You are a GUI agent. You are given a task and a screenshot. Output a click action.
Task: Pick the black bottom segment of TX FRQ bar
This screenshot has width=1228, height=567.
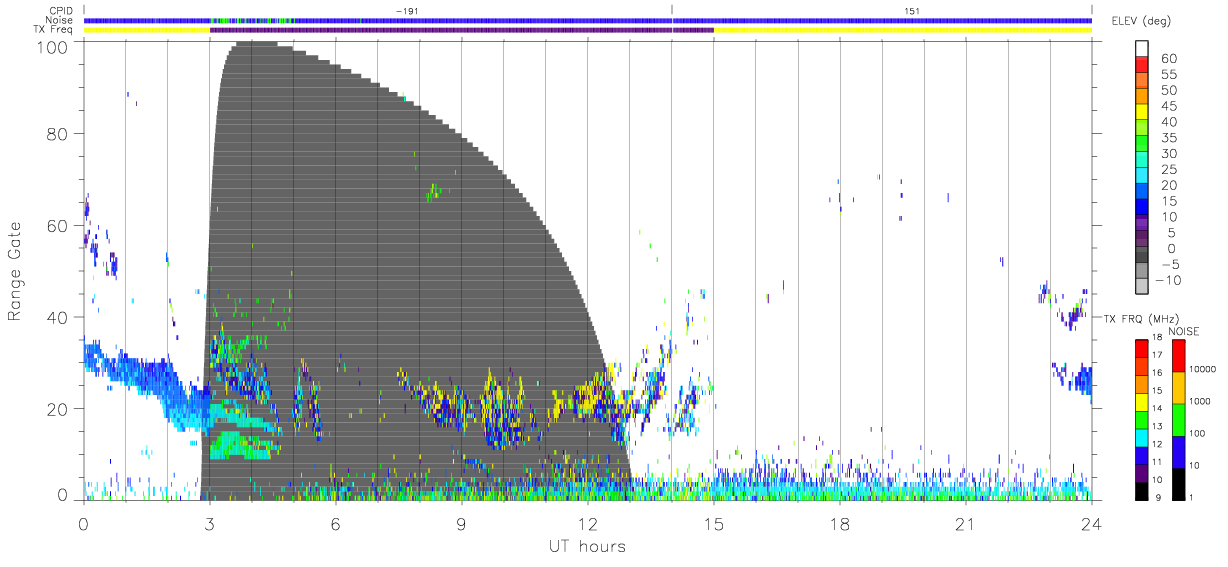click(1142, 490)
